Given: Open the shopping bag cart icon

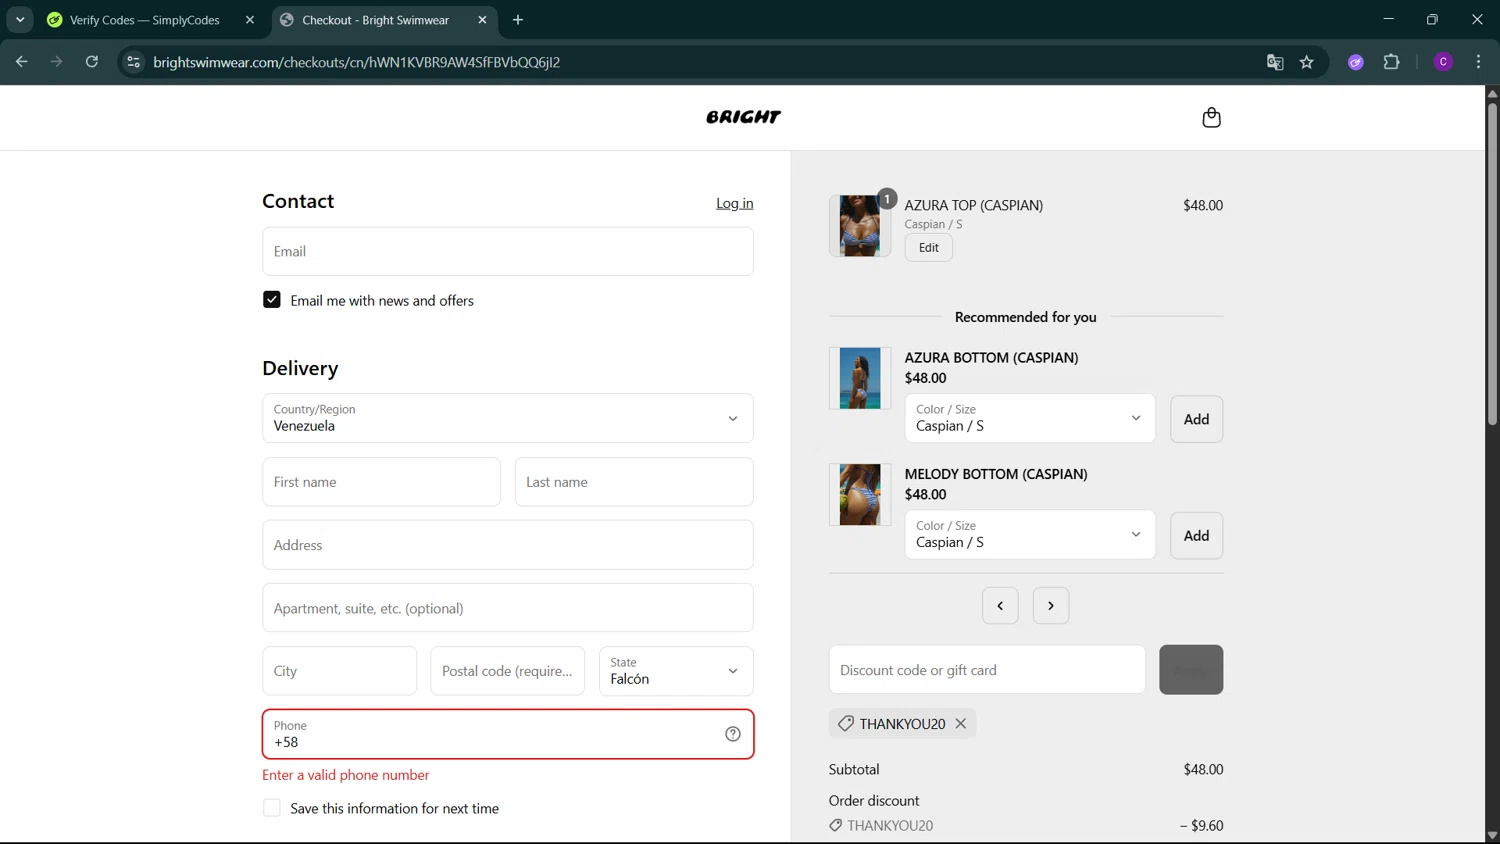Looking at the screenshot, I should click(x=1211, y=117).
